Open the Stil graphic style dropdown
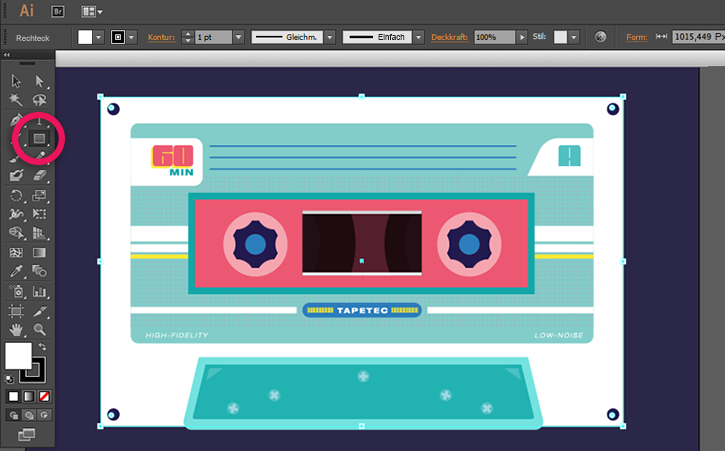This screenshot has width=725, height=451. pyautogui.click(x=574, y=37)
